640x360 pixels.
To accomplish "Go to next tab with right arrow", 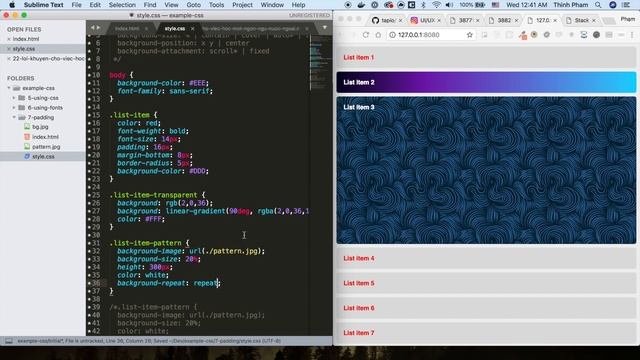I will [x=98, y=28].
